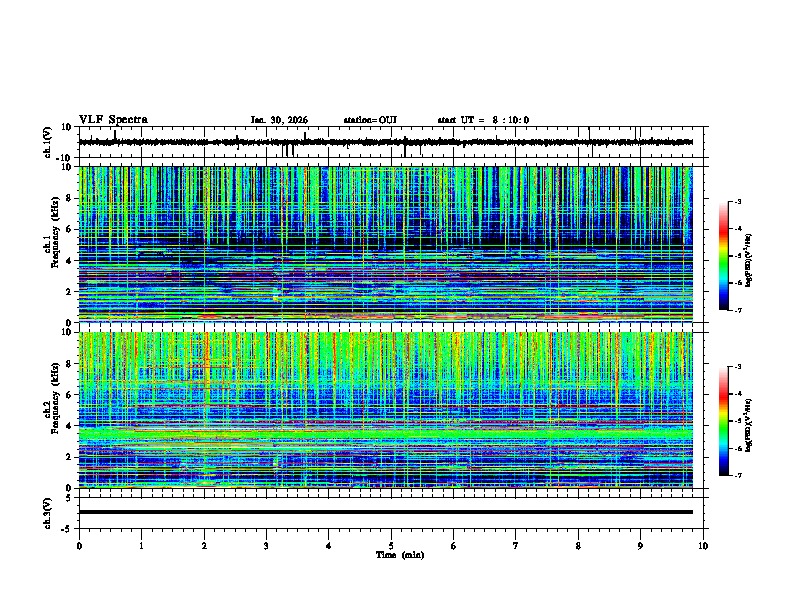The image size is (792, 612).
Task: Click tick label "6" on the Time axis
Action: coord(454,546)
